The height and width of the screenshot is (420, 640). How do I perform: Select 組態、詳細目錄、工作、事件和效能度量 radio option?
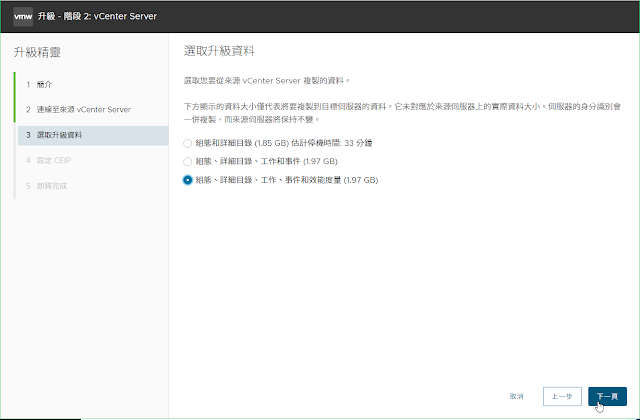coord(187,180)
